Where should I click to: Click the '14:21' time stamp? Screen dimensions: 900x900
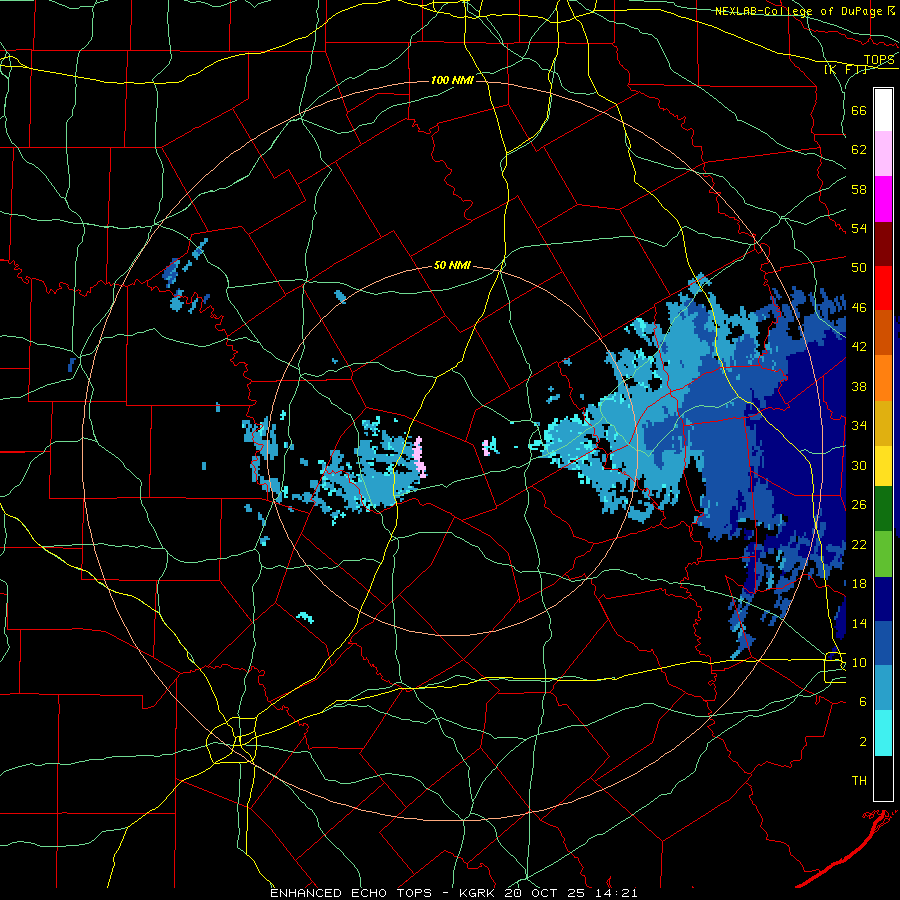coord(616,893)
